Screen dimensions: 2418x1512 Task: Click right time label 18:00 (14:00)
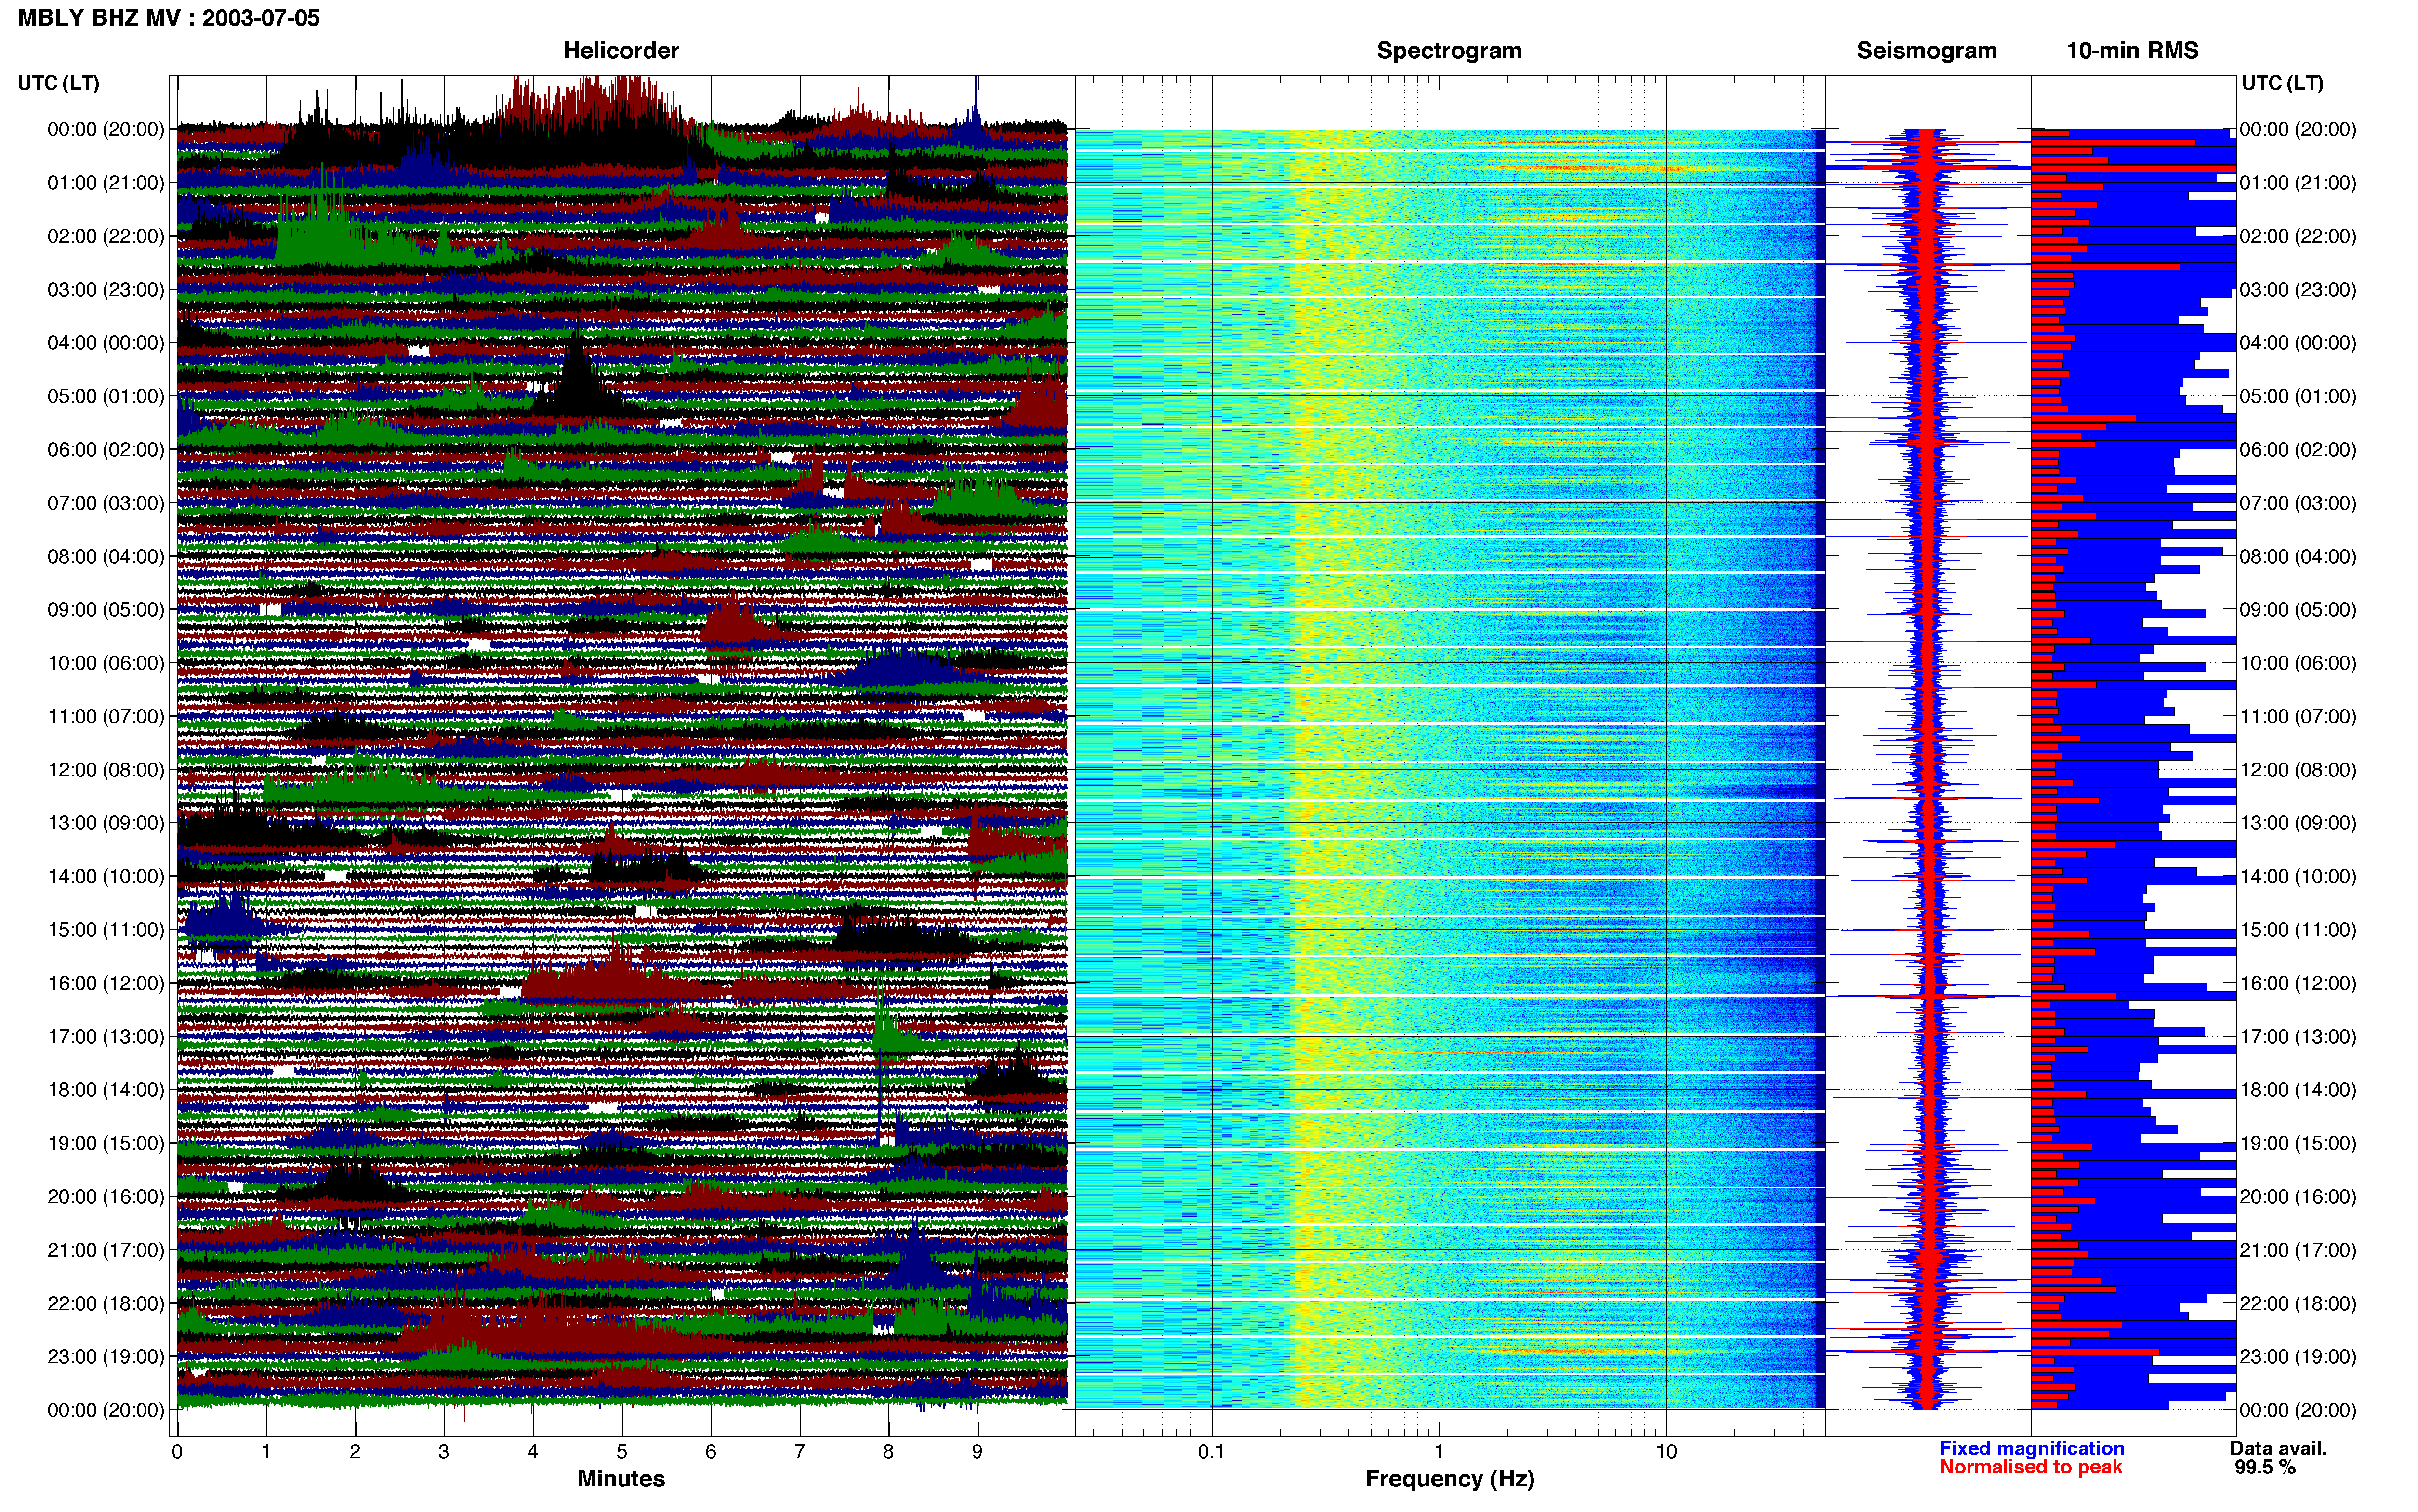(2298, 1090)
